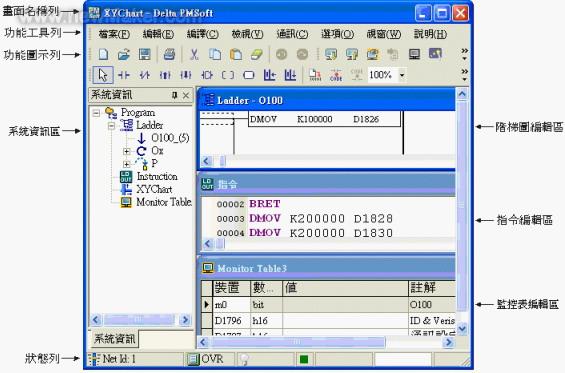Click the New file icon
565x373 pixels.
pos(104,55)
